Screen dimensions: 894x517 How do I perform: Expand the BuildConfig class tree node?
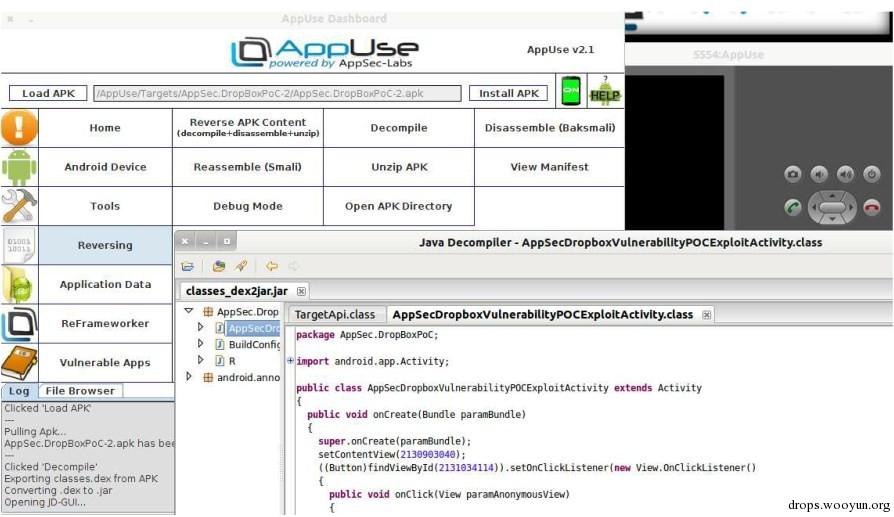[200, 344]
